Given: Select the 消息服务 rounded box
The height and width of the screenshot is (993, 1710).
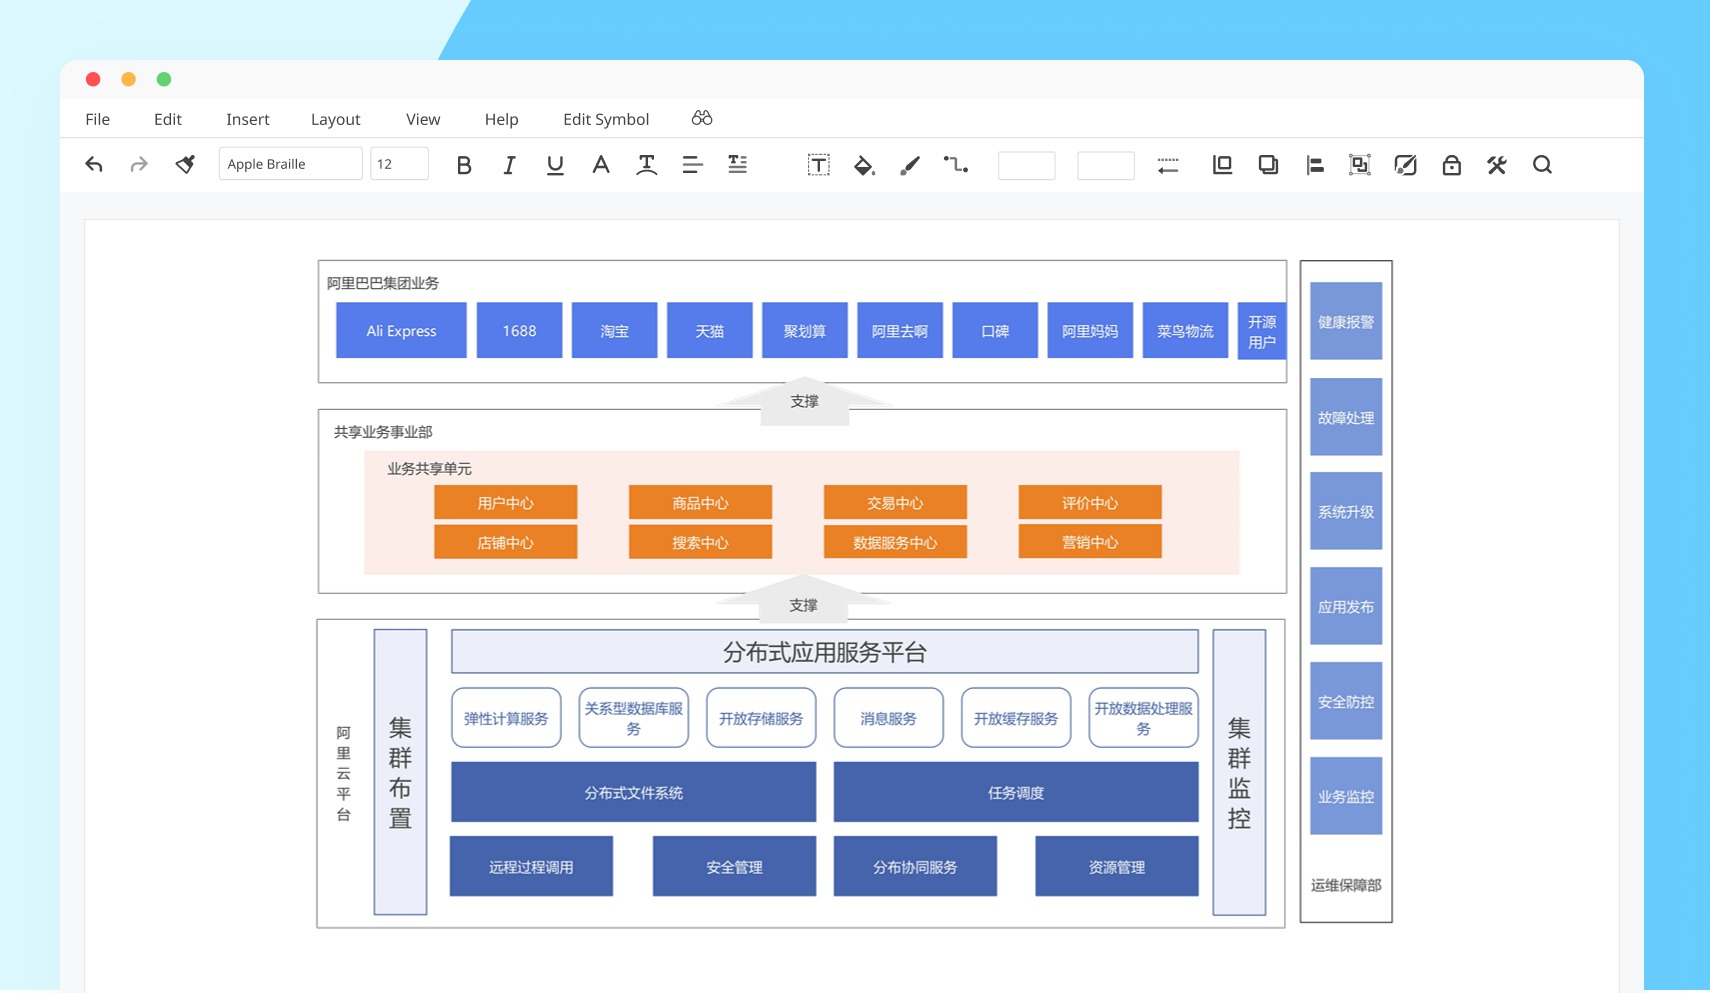Looking at the screenshot, I should [888, 718].
